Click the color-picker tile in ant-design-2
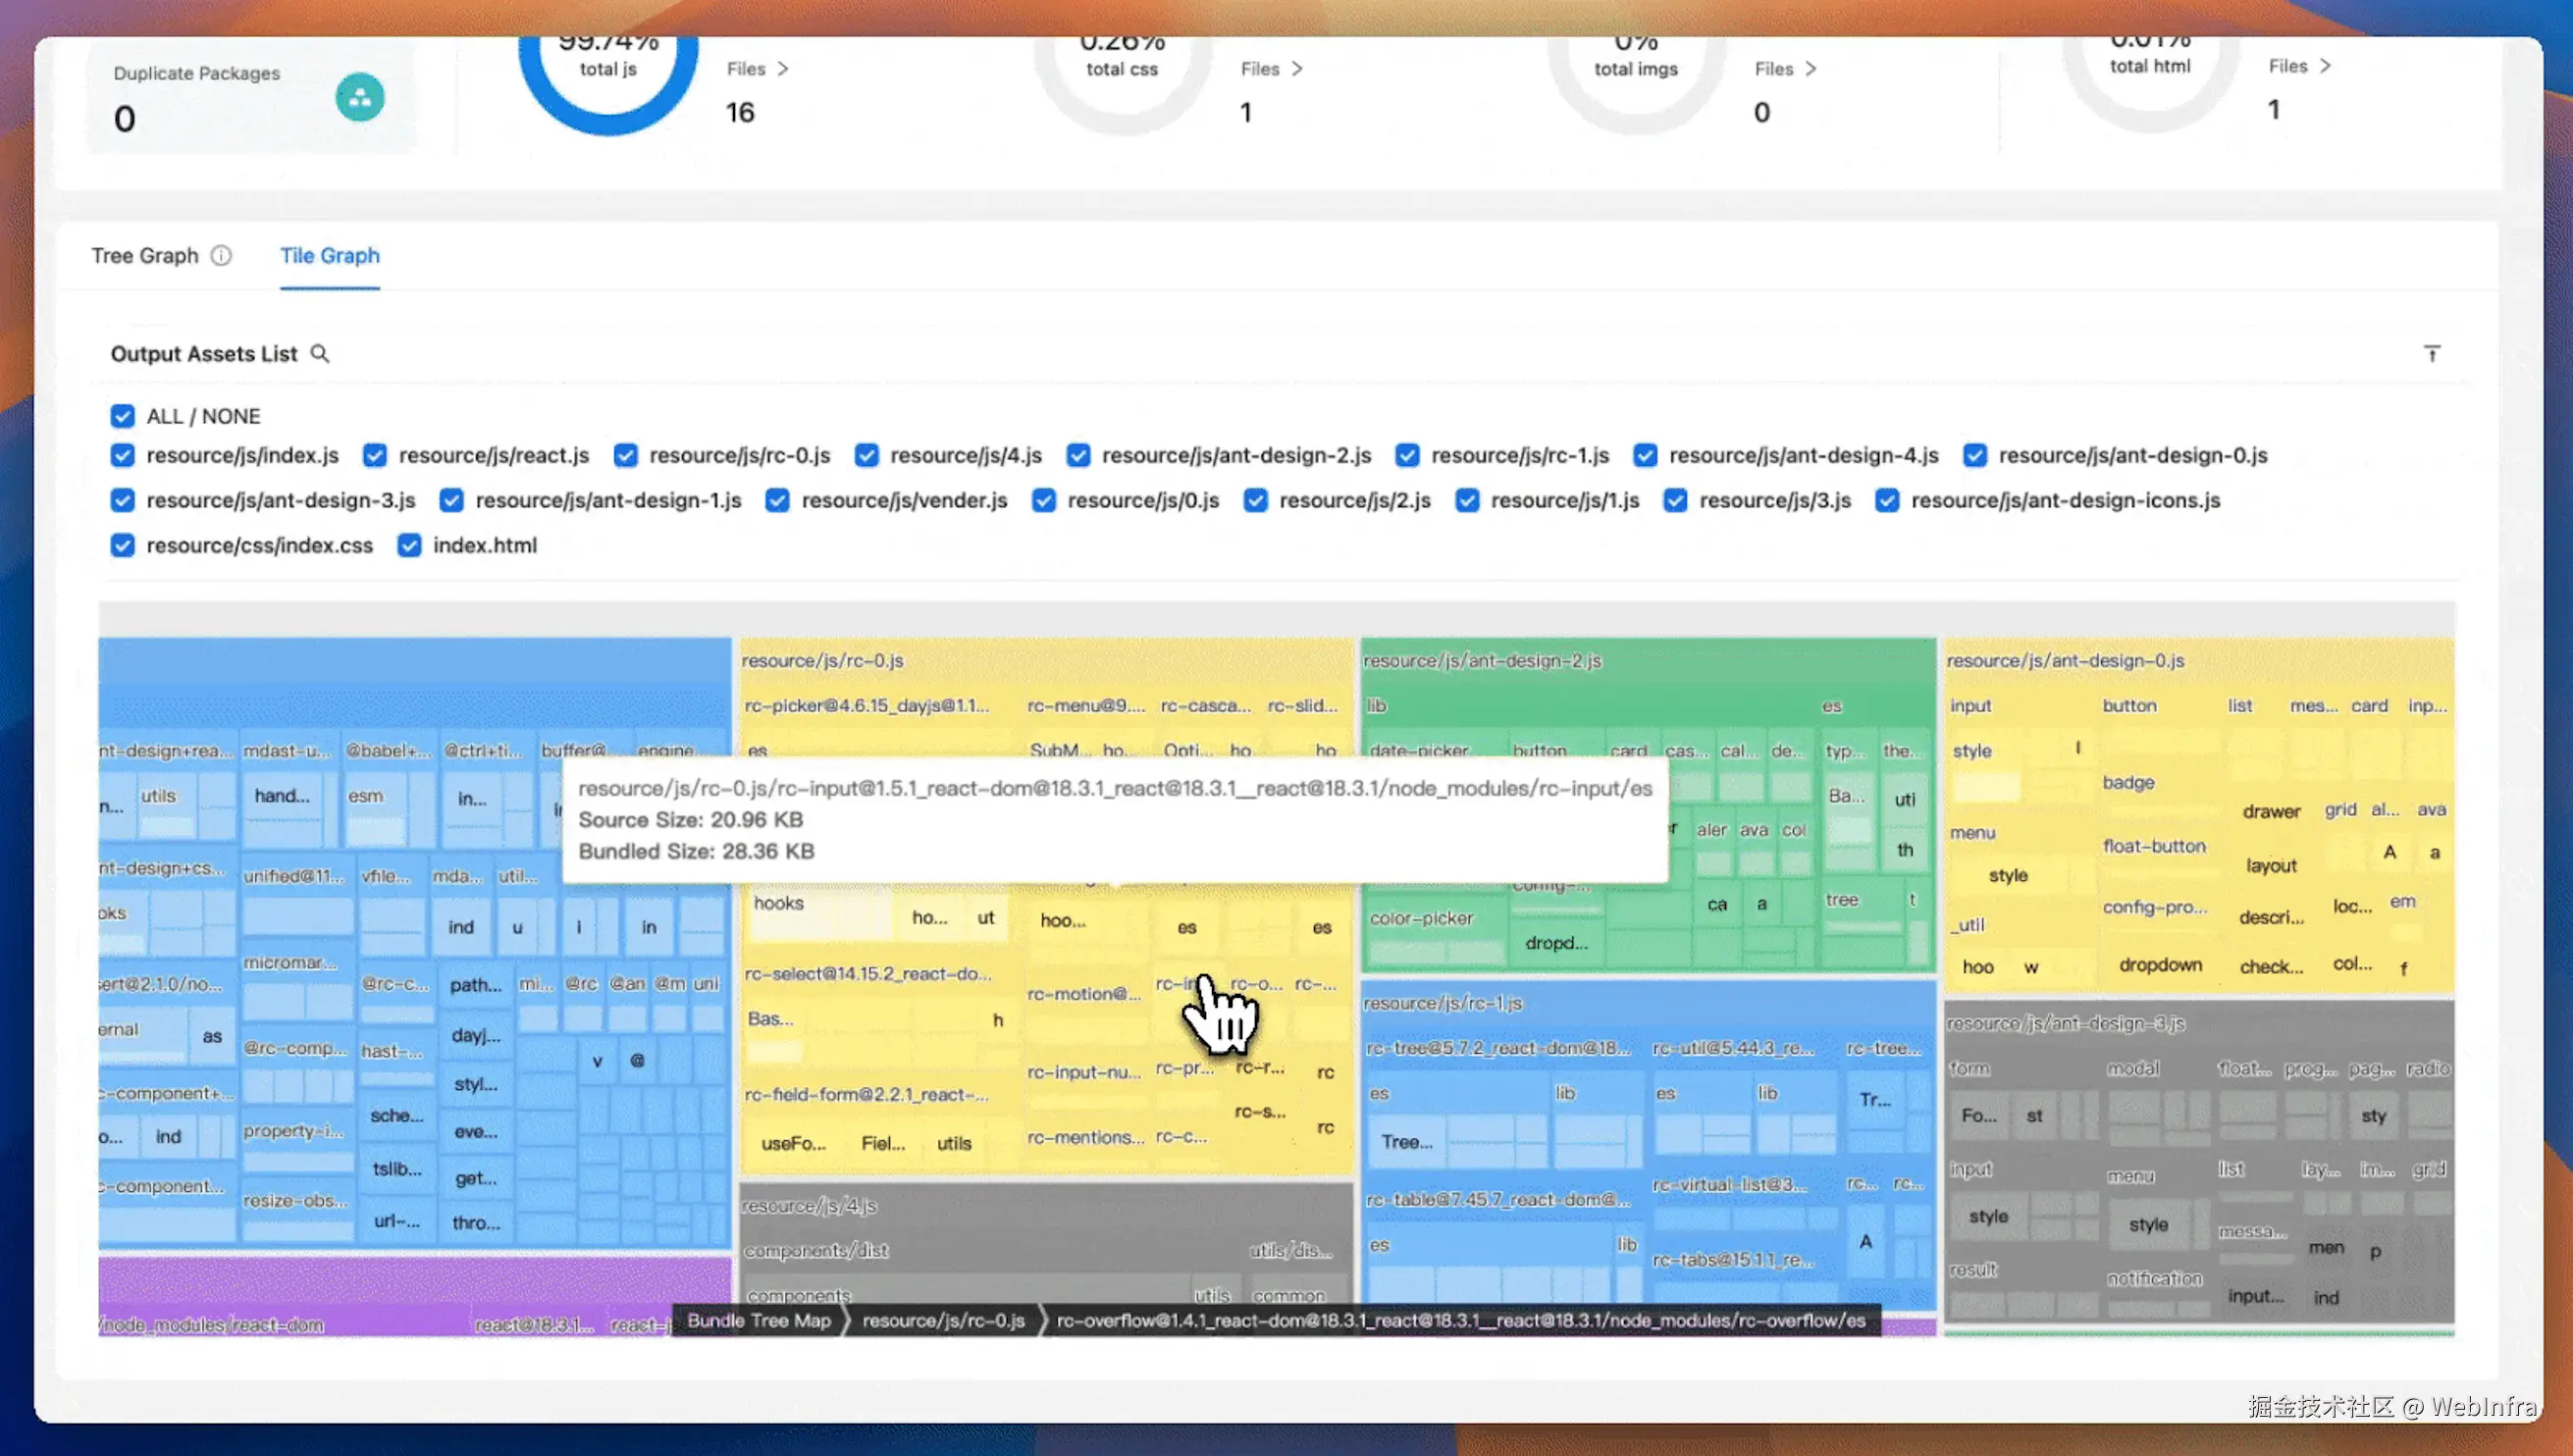 coord(1421,918)
